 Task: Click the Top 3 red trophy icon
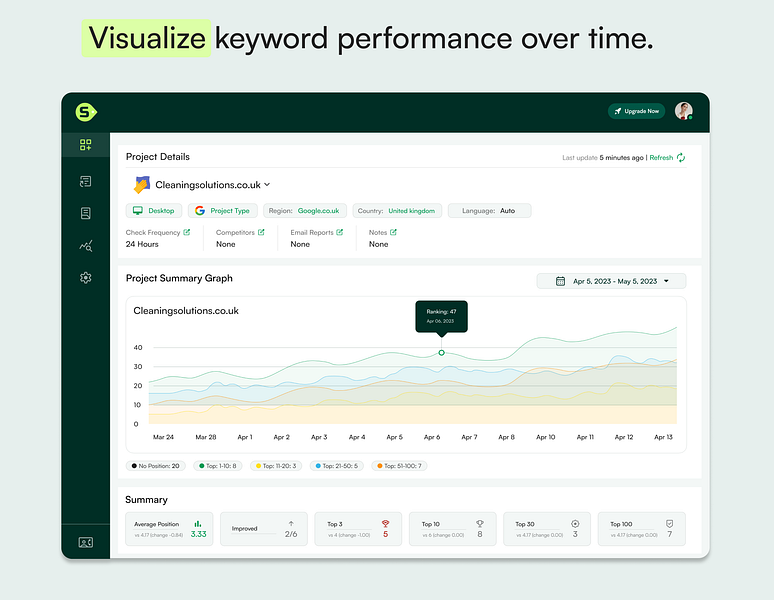click(386, 524)
